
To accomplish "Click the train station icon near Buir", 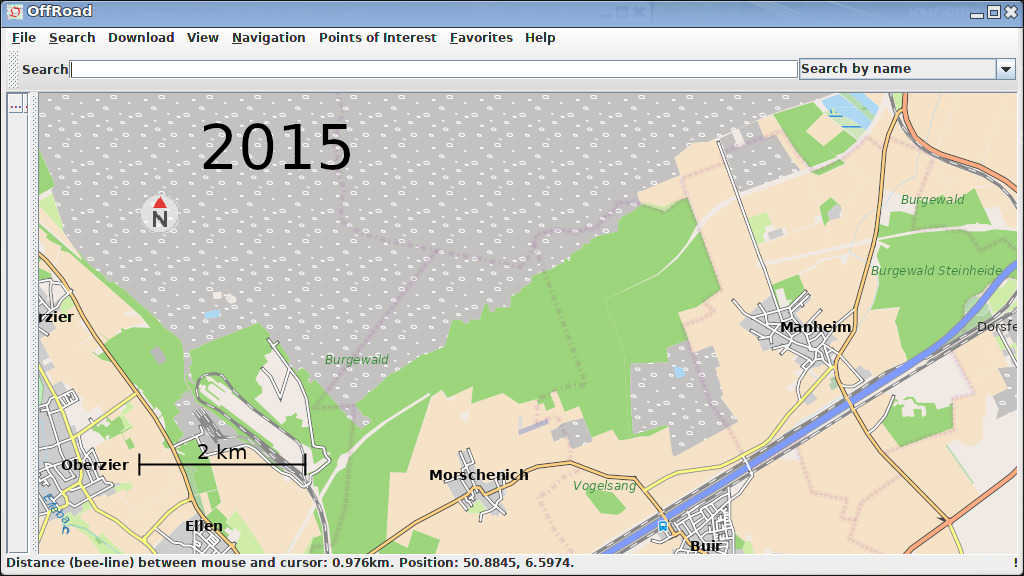I will pos(662,525).
